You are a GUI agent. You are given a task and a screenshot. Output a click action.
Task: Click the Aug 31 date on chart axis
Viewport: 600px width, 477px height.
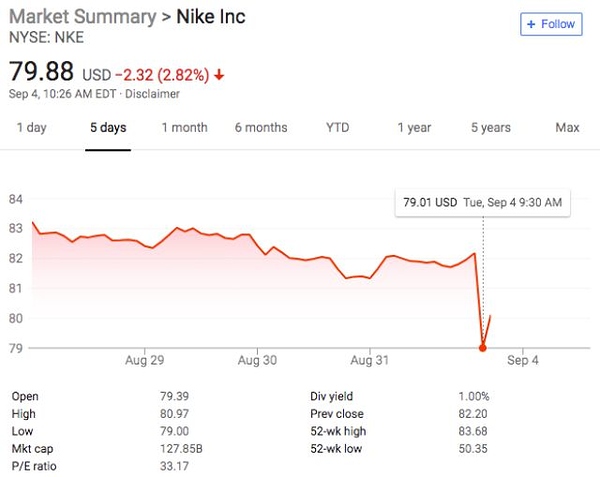point(370,359)
